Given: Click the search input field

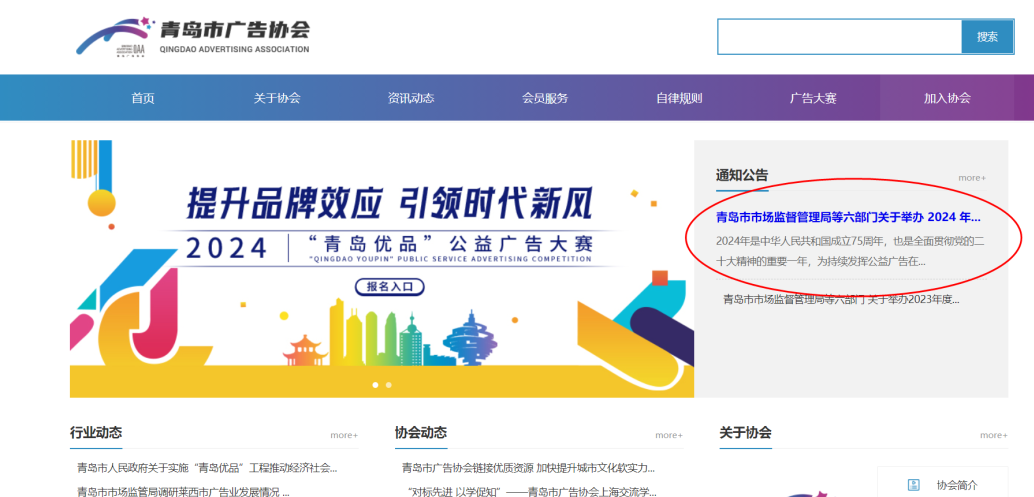Looking at the screenshot, I should [839, 36].
